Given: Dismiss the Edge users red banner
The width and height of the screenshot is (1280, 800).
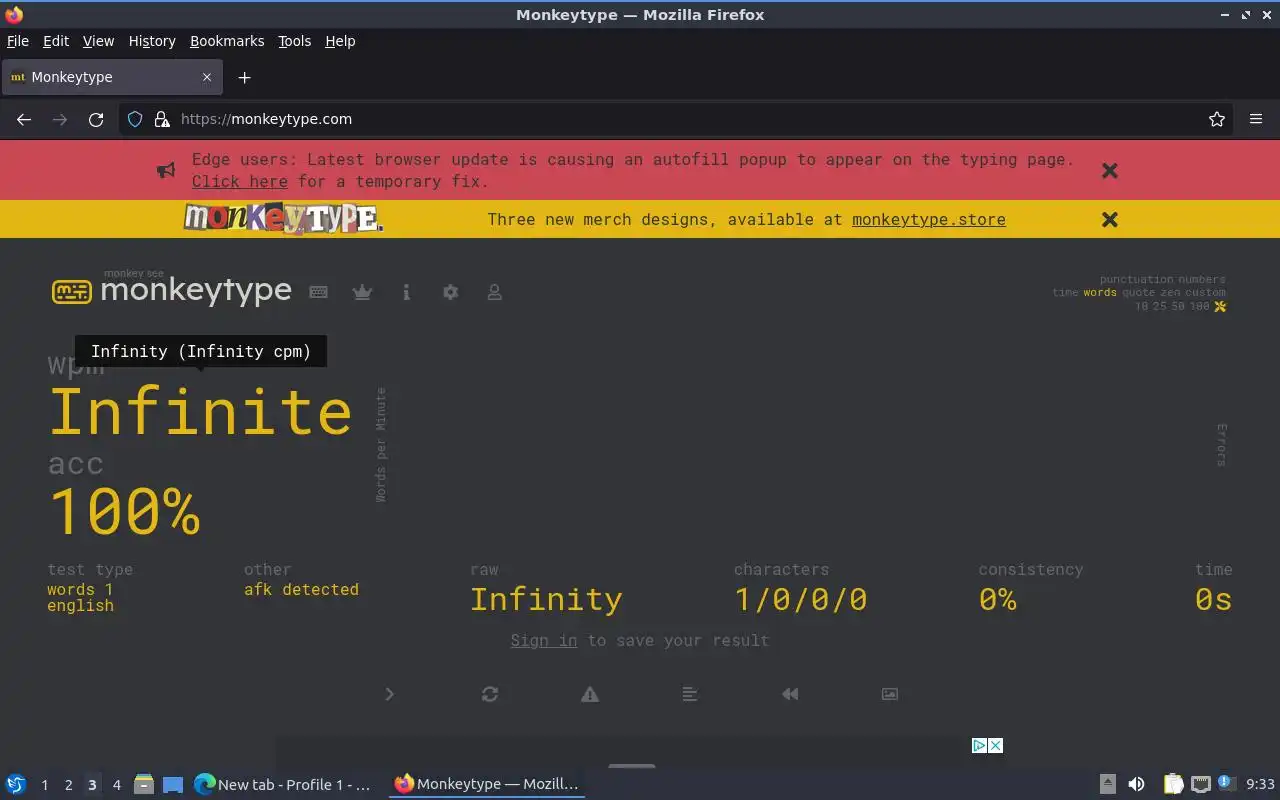Looking at the screenshot, I should (1109, 170).
